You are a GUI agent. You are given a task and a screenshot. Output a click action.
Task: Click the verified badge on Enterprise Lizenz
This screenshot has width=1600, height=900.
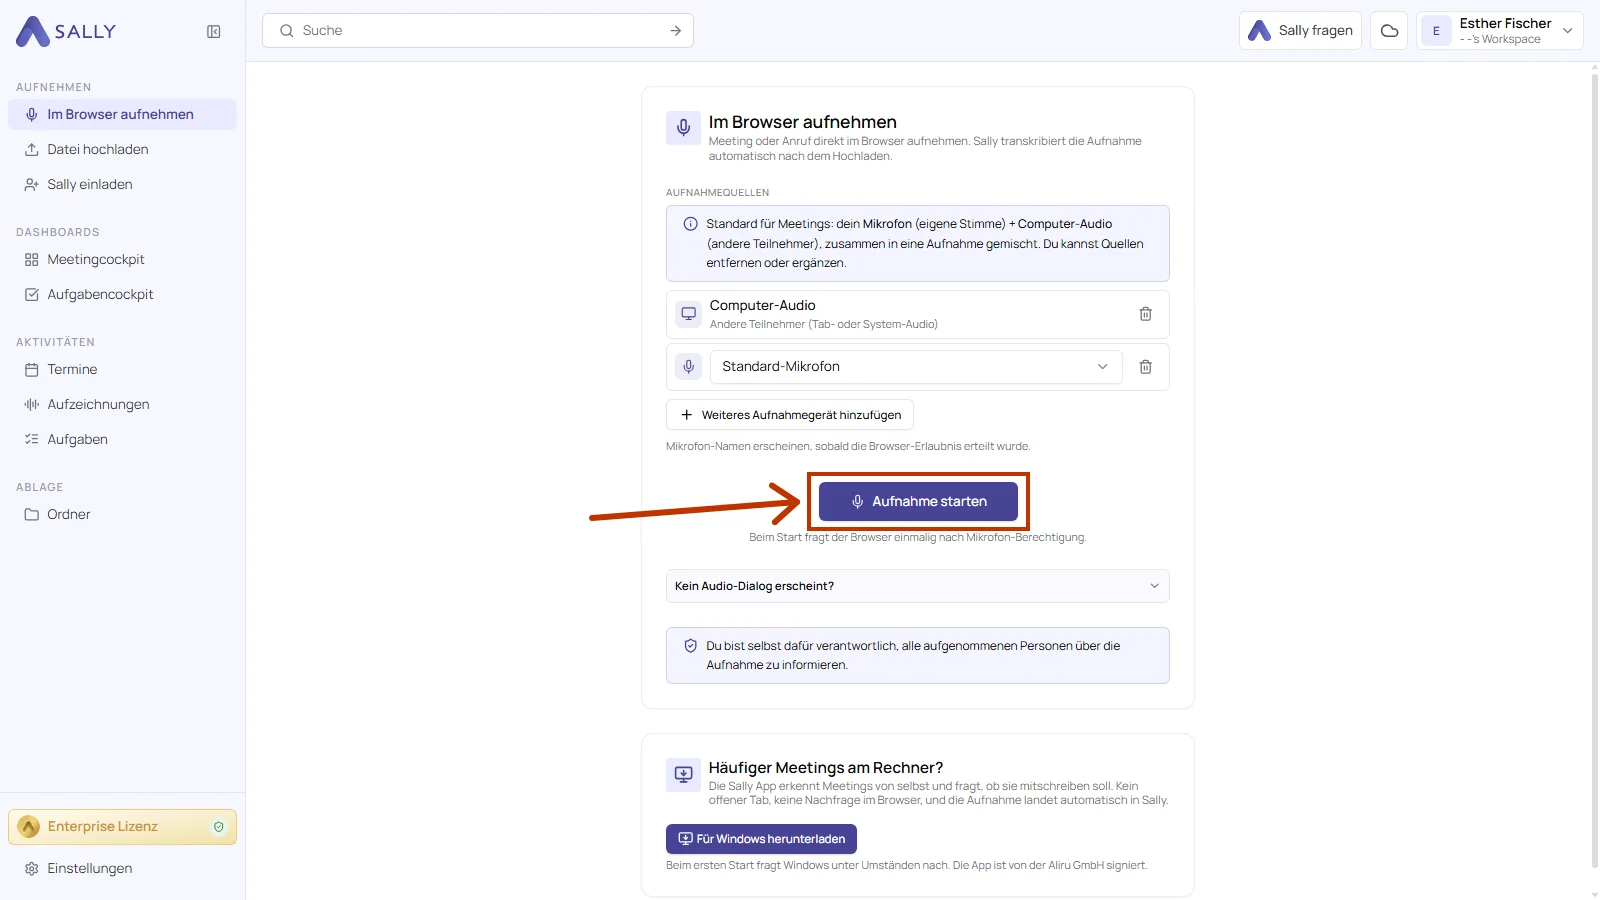219,827
